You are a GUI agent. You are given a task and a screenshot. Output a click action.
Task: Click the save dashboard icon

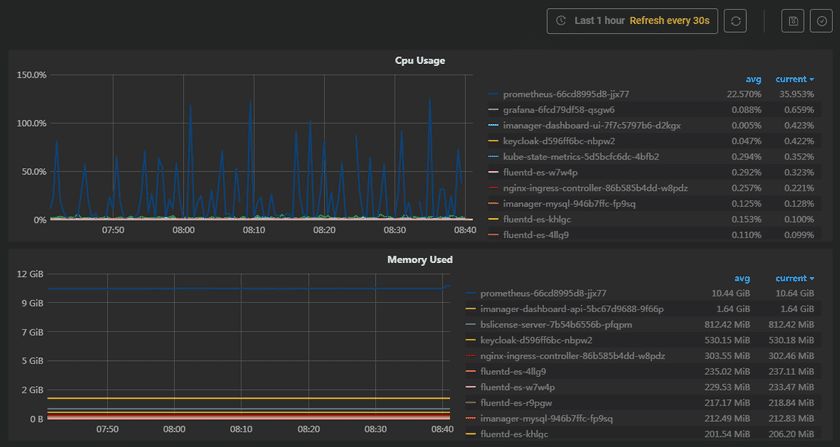pyautogui.click(x=793, y=21)
